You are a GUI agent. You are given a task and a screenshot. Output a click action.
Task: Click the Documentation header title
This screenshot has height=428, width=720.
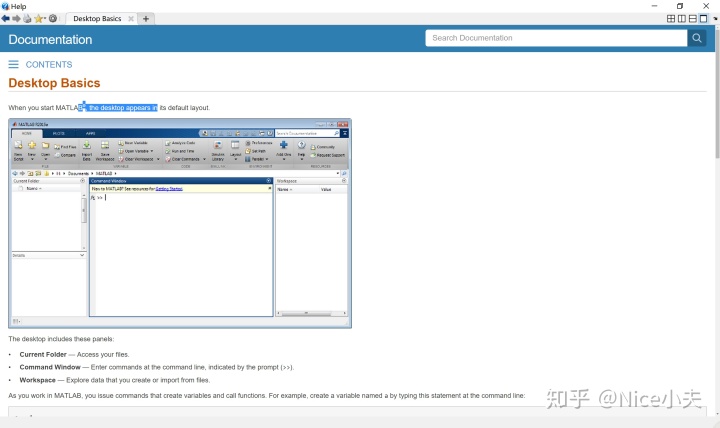(50, 39)
